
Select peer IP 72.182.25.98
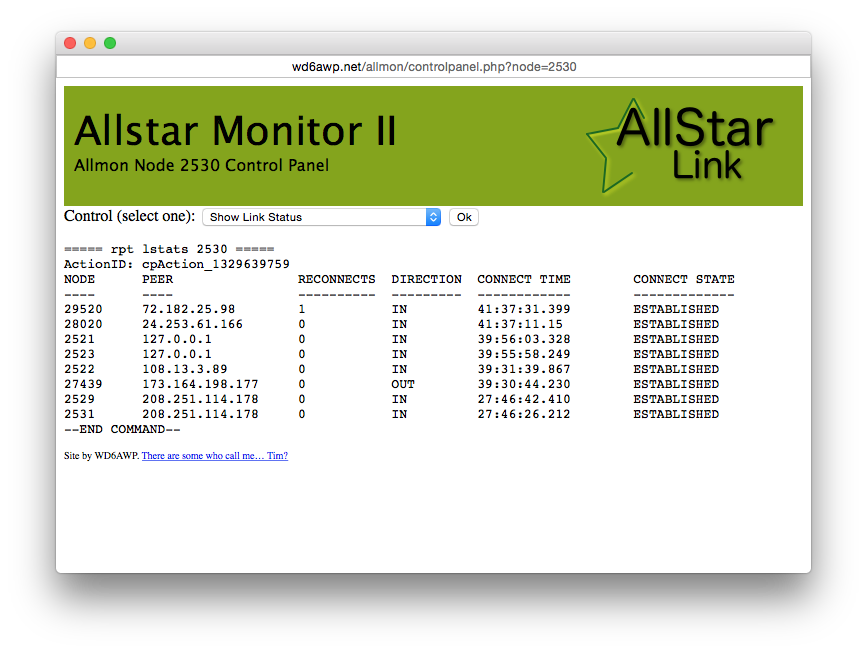189,309
